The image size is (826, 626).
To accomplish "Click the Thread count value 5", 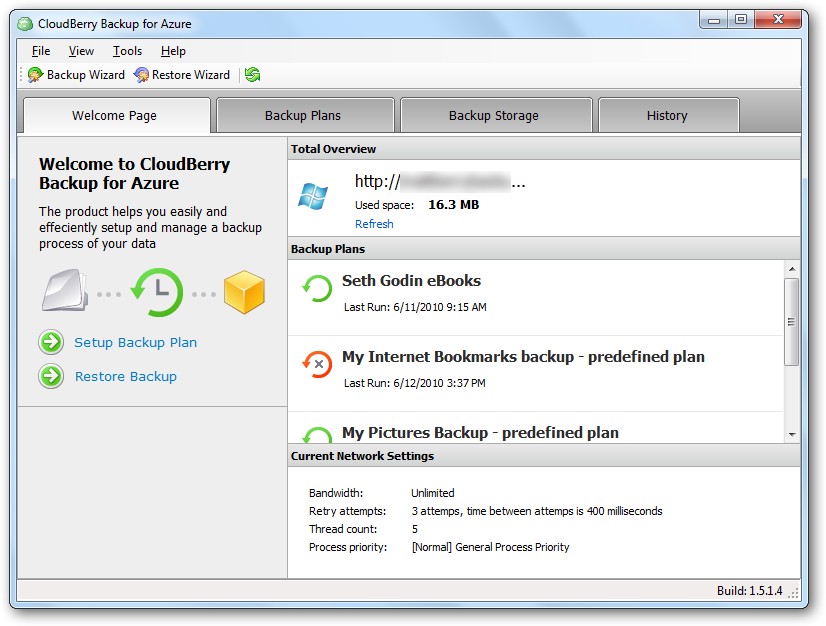I will pos(415,529).
